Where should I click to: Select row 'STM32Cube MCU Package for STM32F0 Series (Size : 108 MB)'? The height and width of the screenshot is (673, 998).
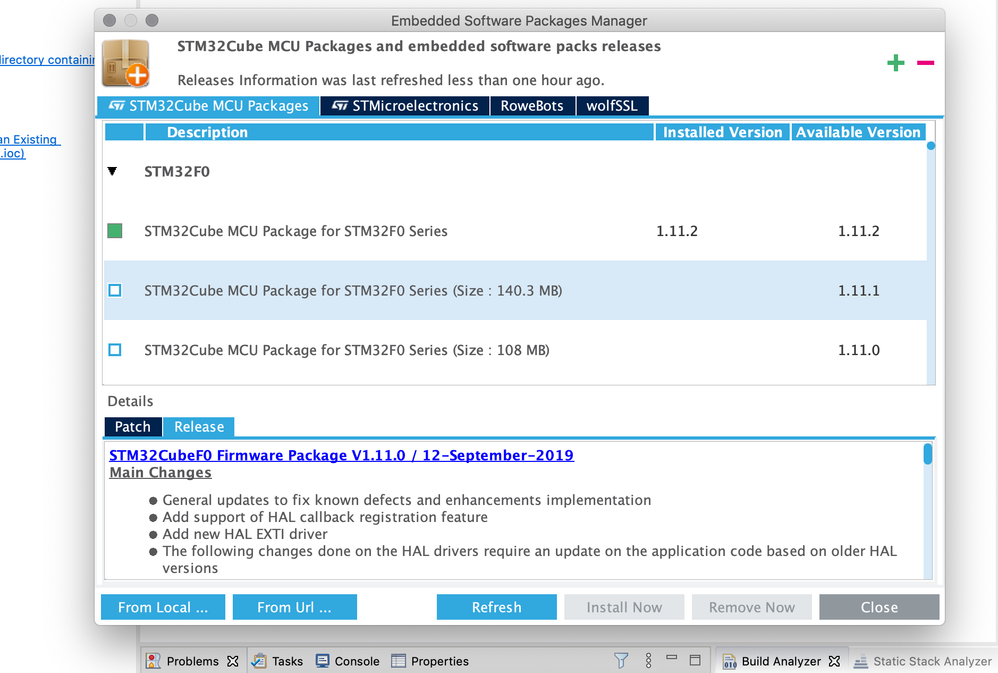tap(515, 350)
